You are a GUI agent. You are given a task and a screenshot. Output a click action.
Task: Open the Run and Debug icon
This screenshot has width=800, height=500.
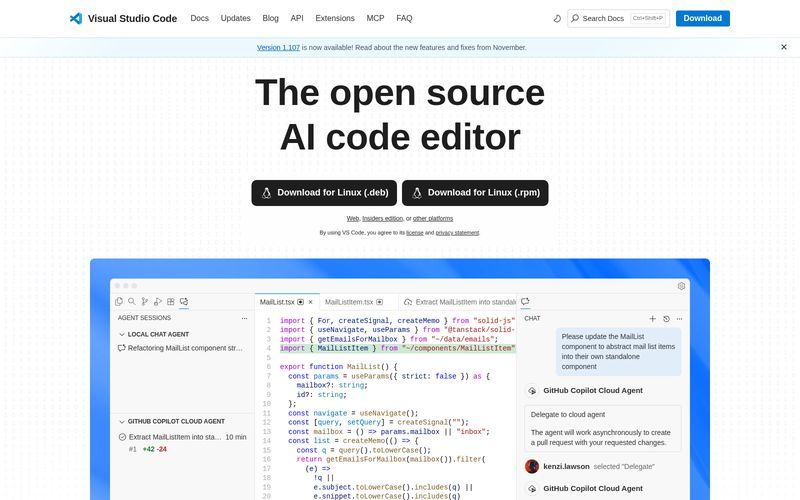point(158,302)
